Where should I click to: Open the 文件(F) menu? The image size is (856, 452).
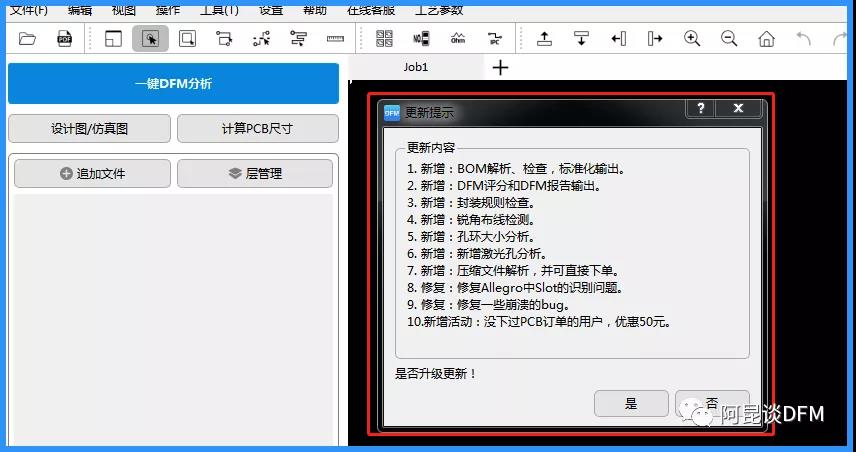tap(29, 10)
